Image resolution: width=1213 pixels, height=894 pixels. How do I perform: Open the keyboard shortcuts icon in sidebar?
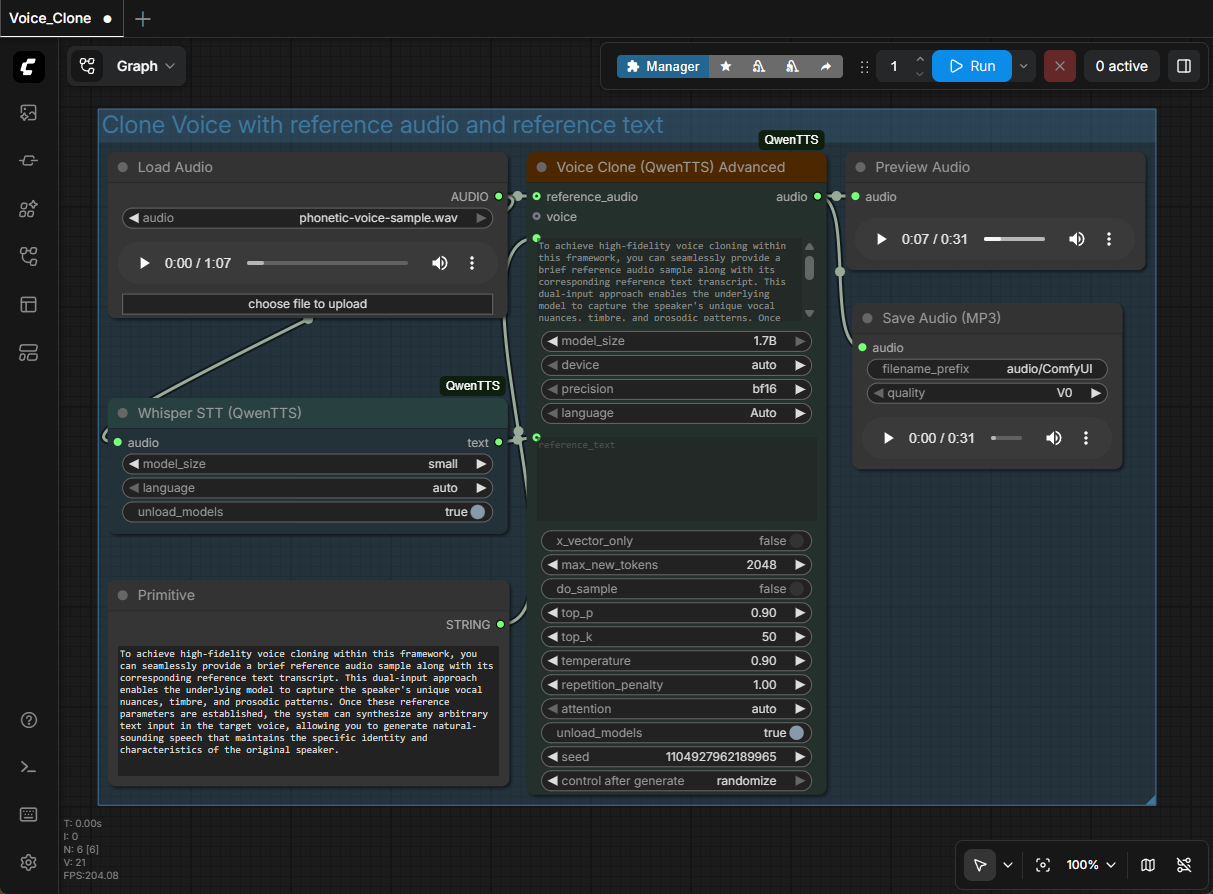[29, 814]
